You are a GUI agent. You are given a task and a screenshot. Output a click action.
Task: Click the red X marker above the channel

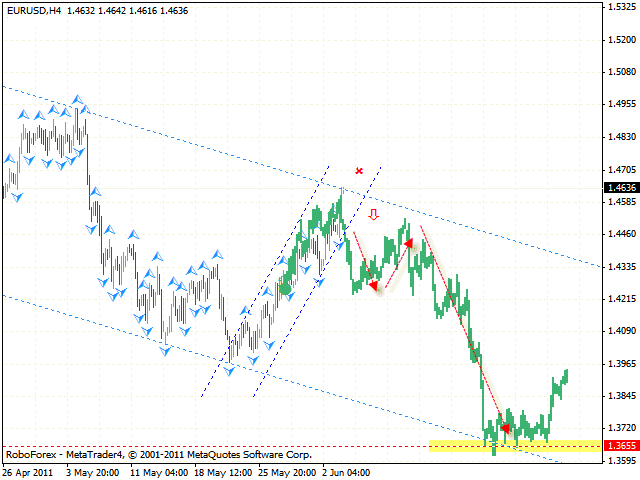(359, 171)
